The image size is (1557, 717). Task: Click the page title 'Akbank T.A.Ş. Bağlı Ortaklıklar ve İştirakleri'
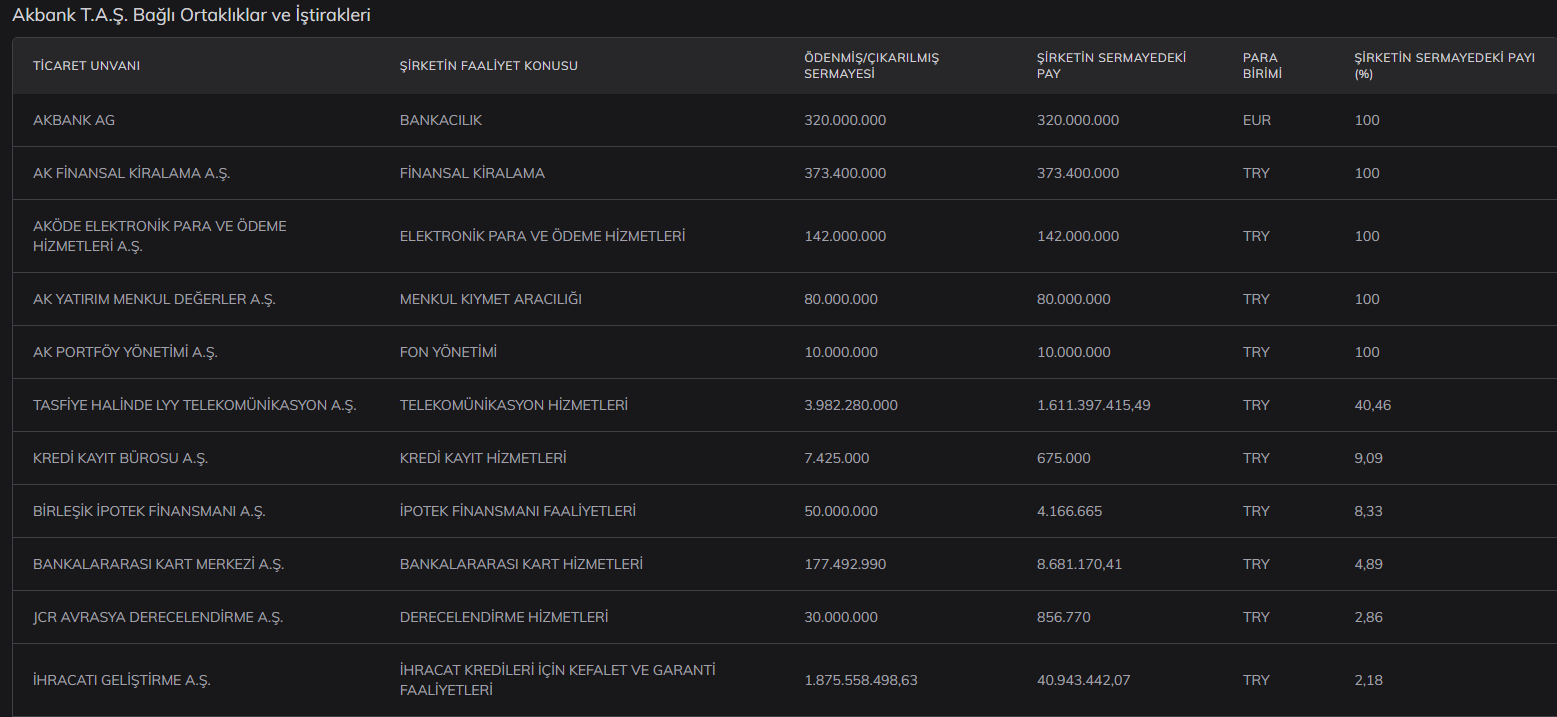click(x=191, y=16)
